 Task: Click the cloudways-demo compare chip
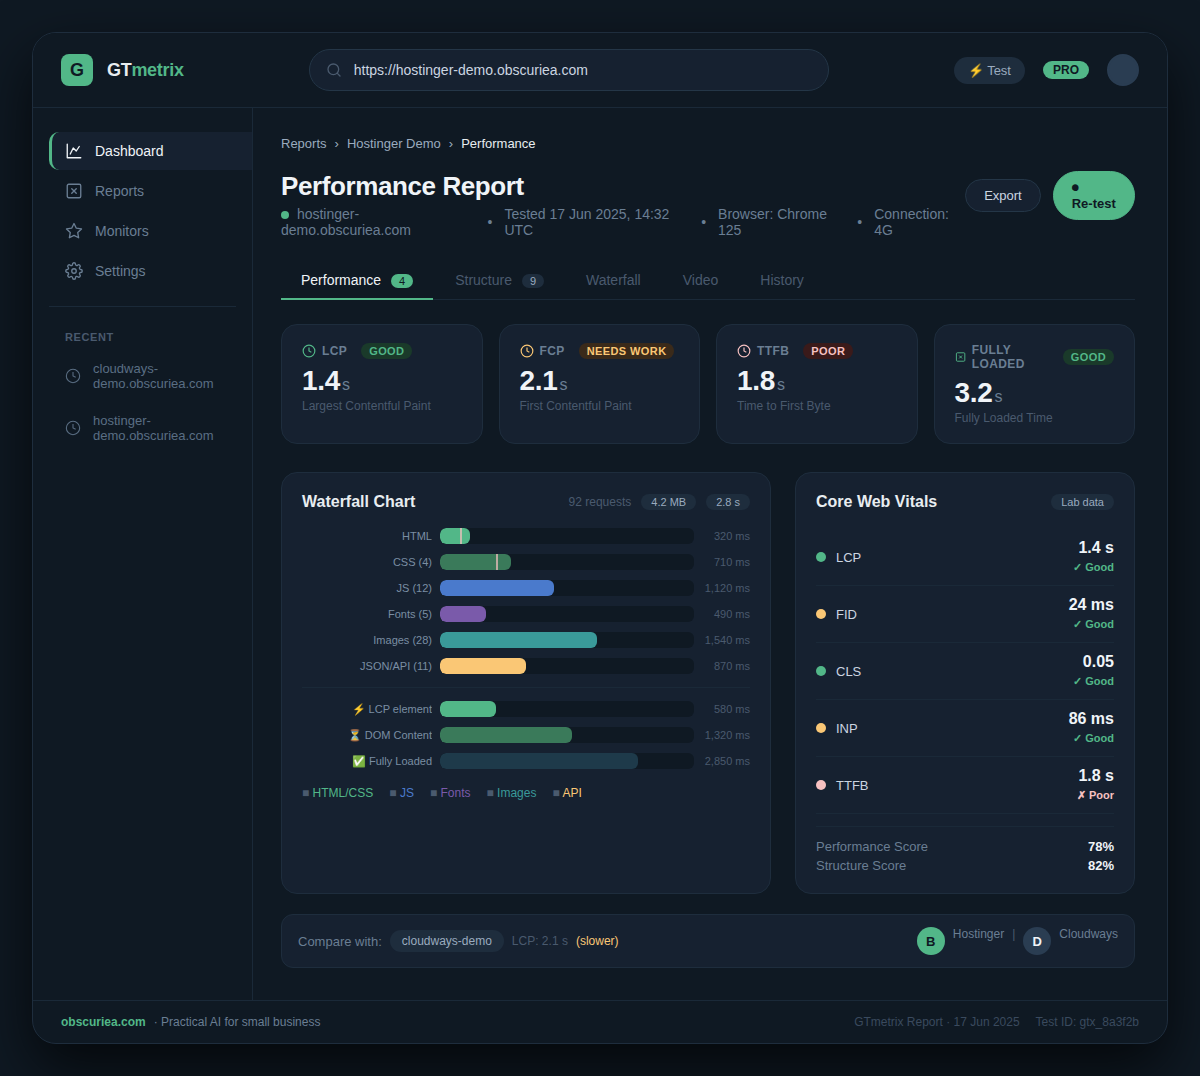[x=447, y=941]
